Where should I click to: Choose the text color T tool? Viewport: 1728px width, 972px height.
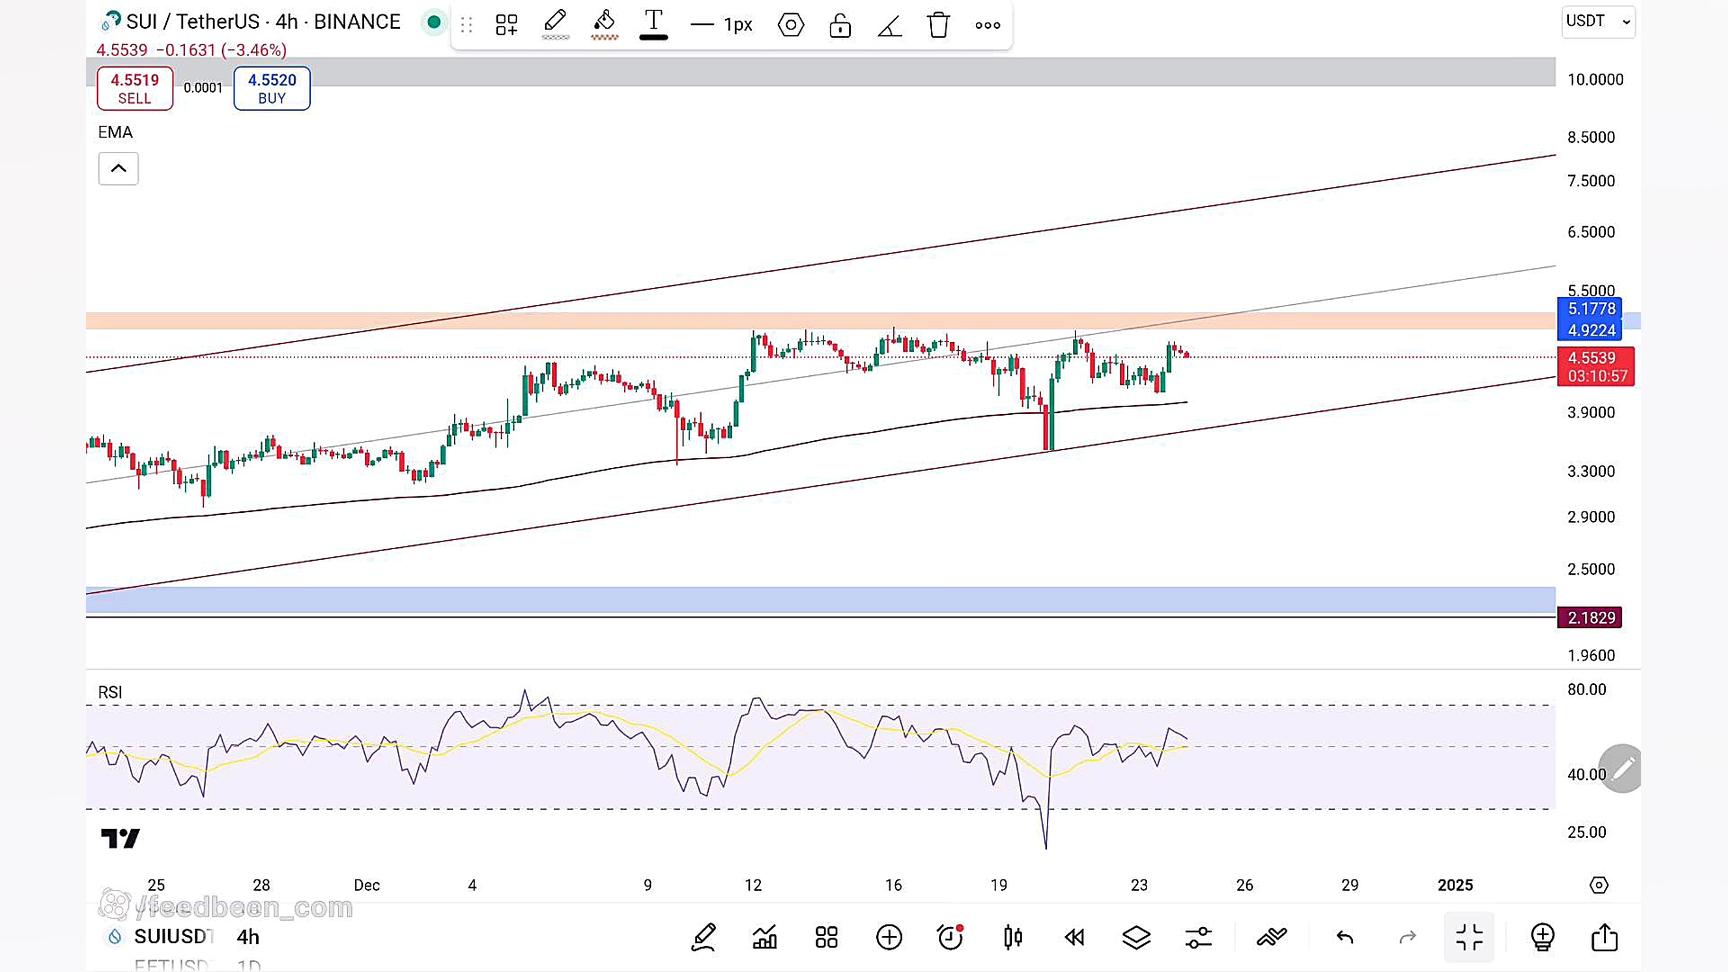[x=654, y=24]
